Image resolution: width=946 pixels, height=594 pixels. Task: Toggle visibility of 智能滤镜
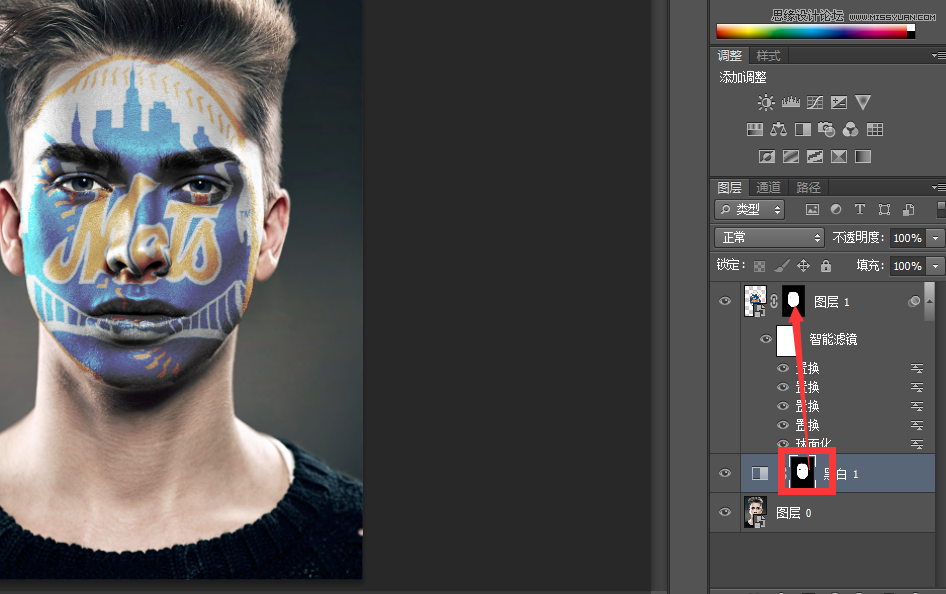(x=766, y=339)
